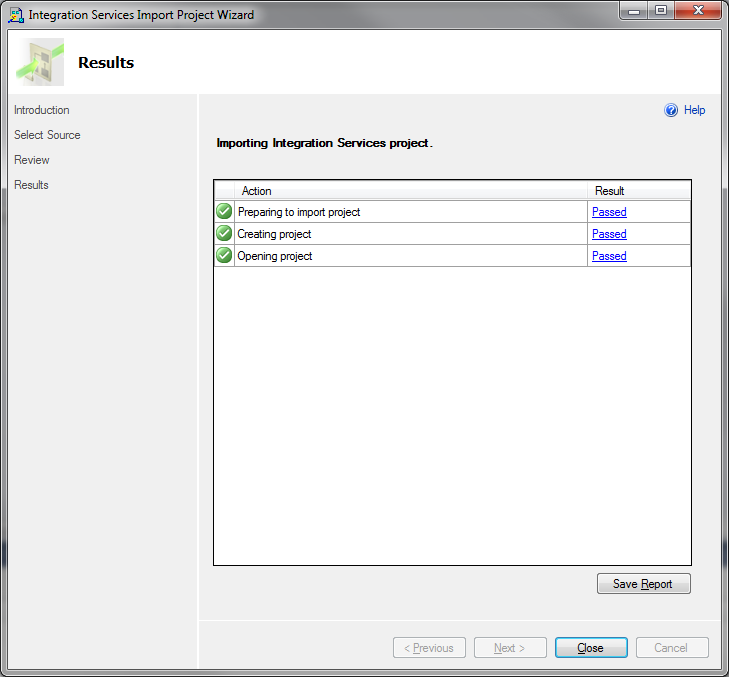
Task: Click the blue Help question mark icon
Action: pos(670,110)
